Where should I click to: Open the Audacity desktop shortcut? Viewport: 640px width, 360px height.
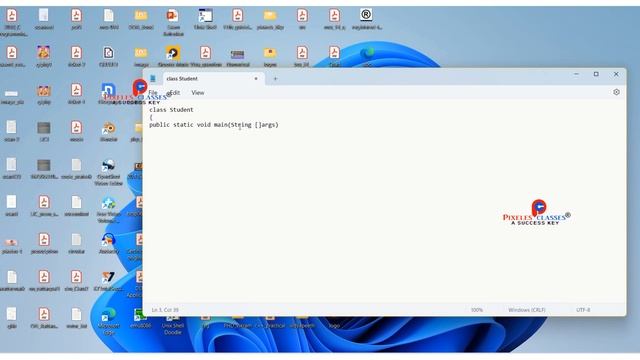pos(109,244)
